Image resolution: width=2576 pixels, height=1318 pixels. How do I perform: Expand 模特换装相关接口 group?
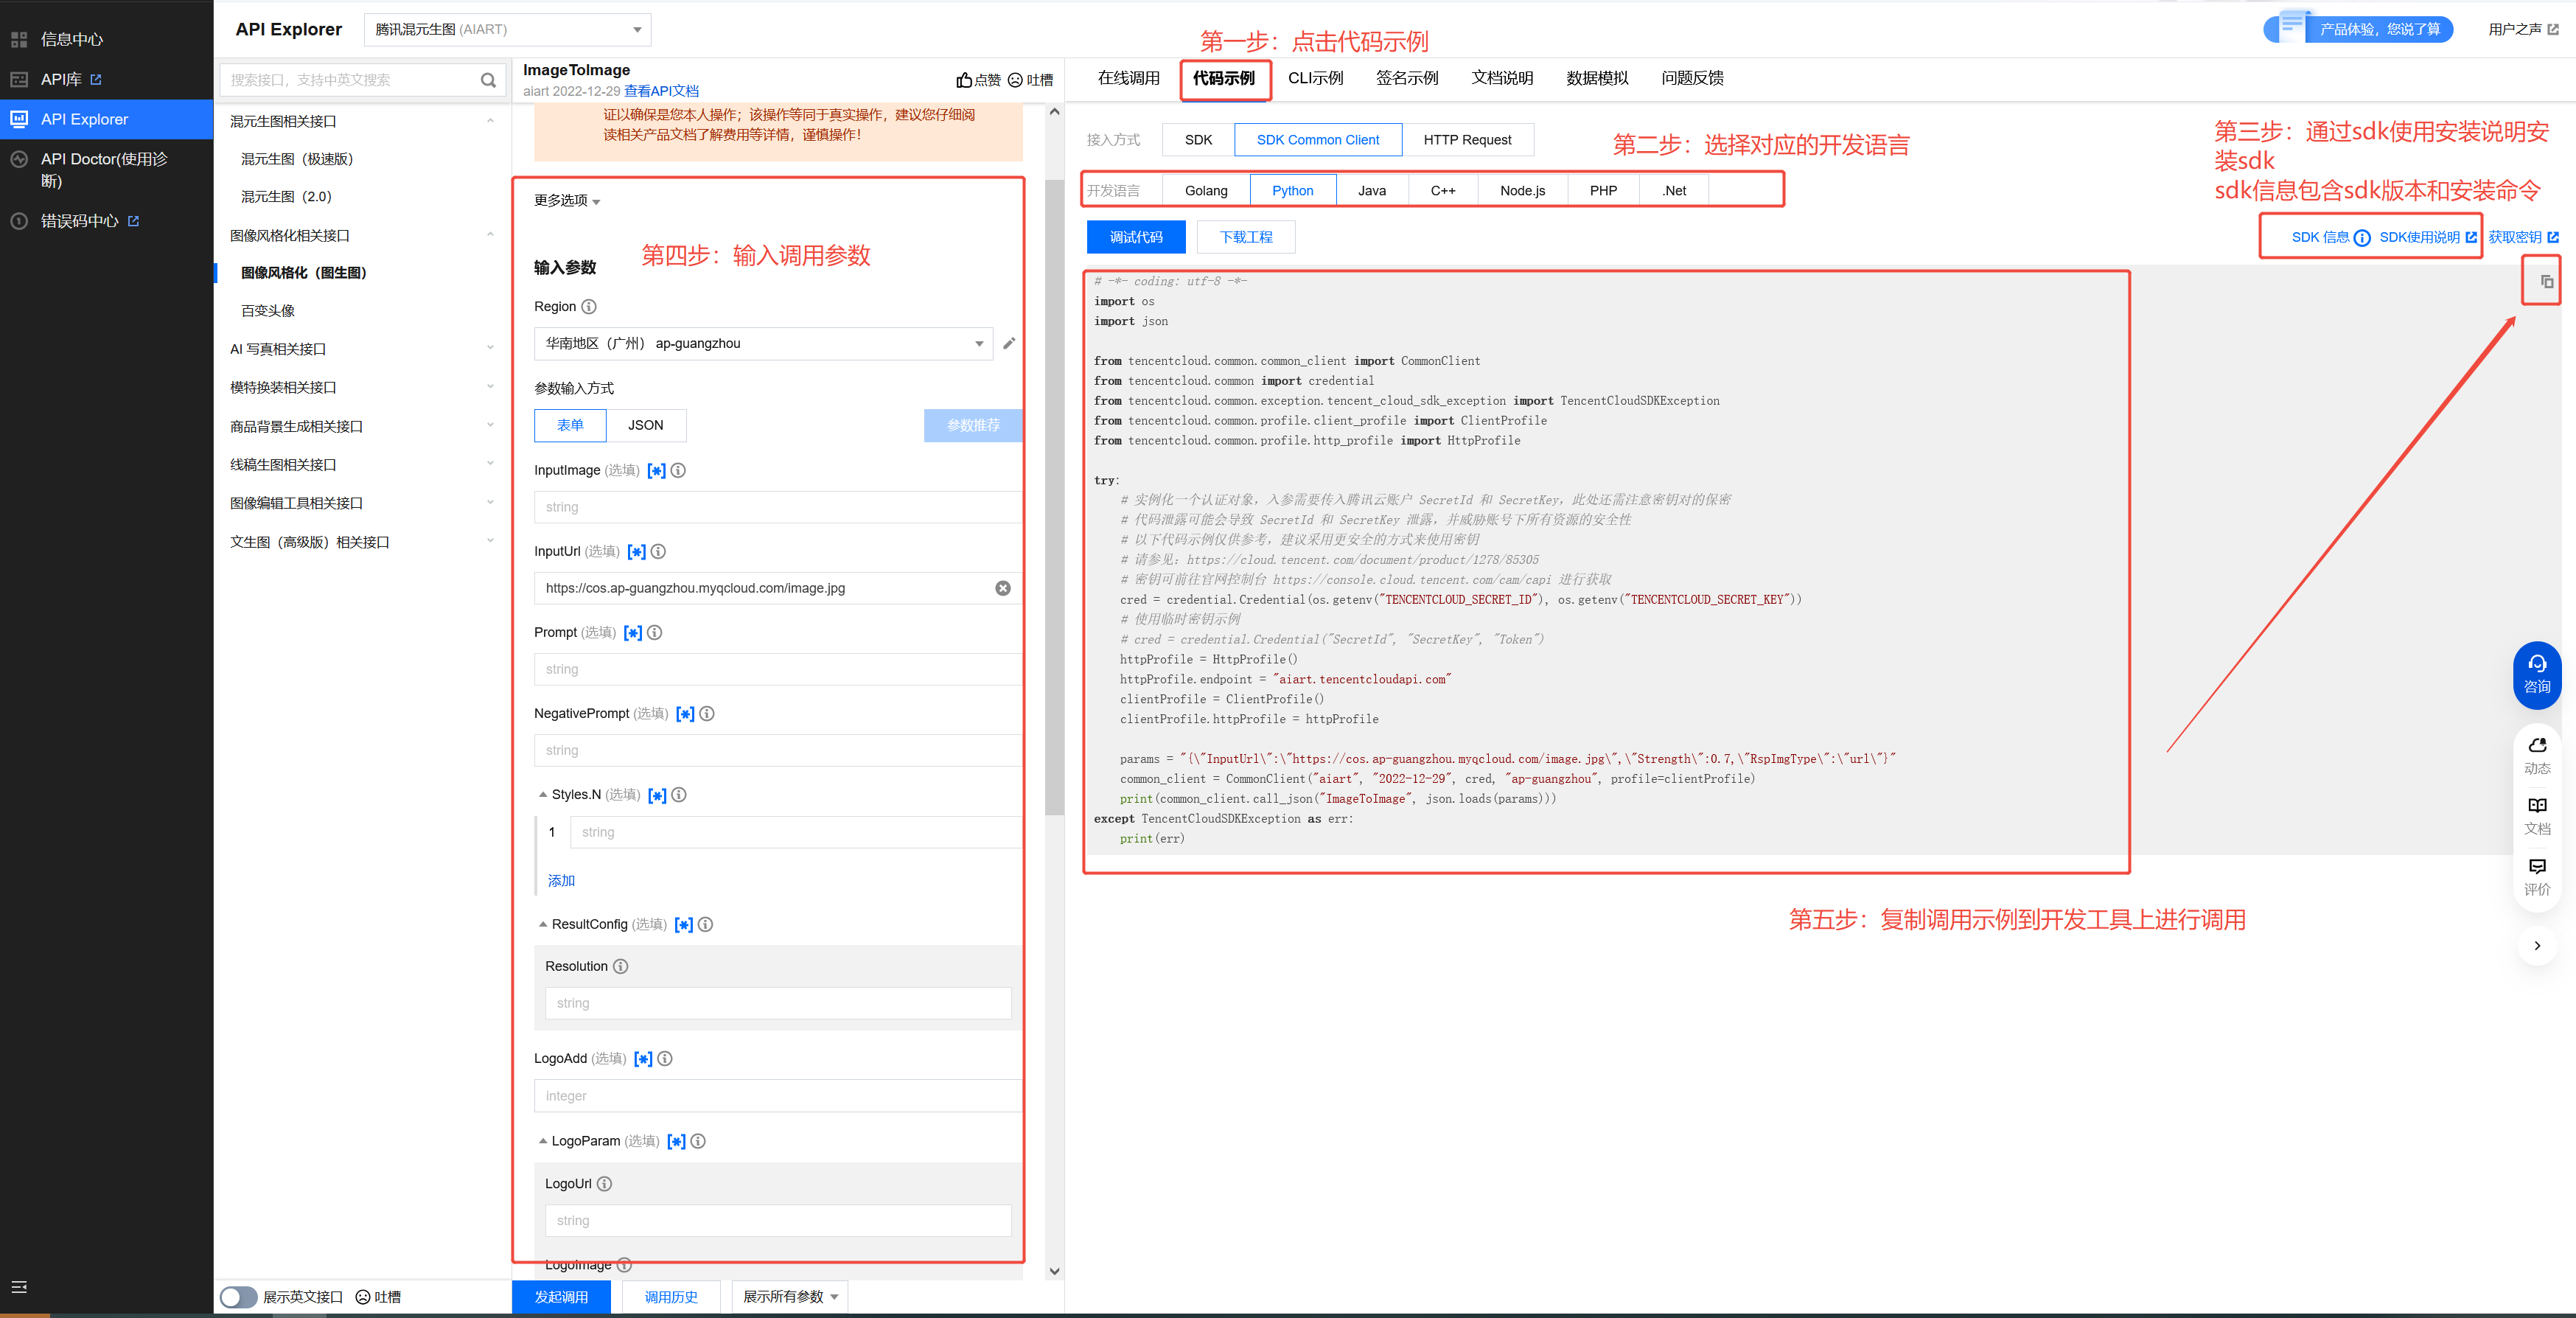click(x=490, y=387)
